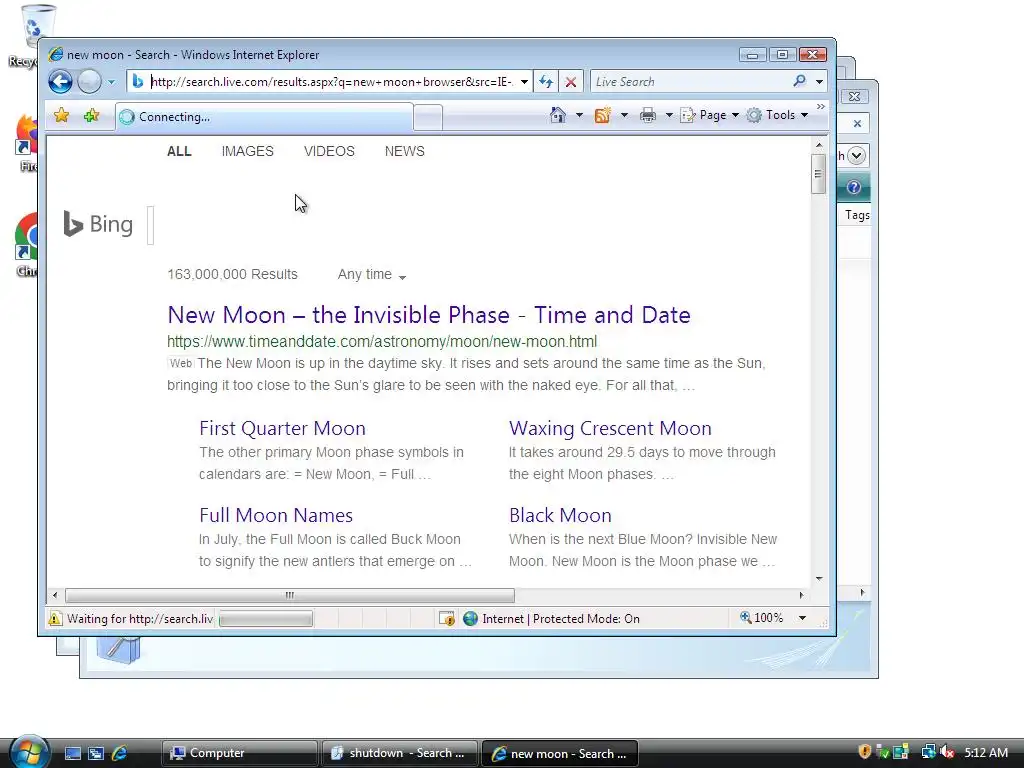Click Internet | Protected Mode: On text
The width and height of the screenshot is (1024, 768).
click(561, 618)
